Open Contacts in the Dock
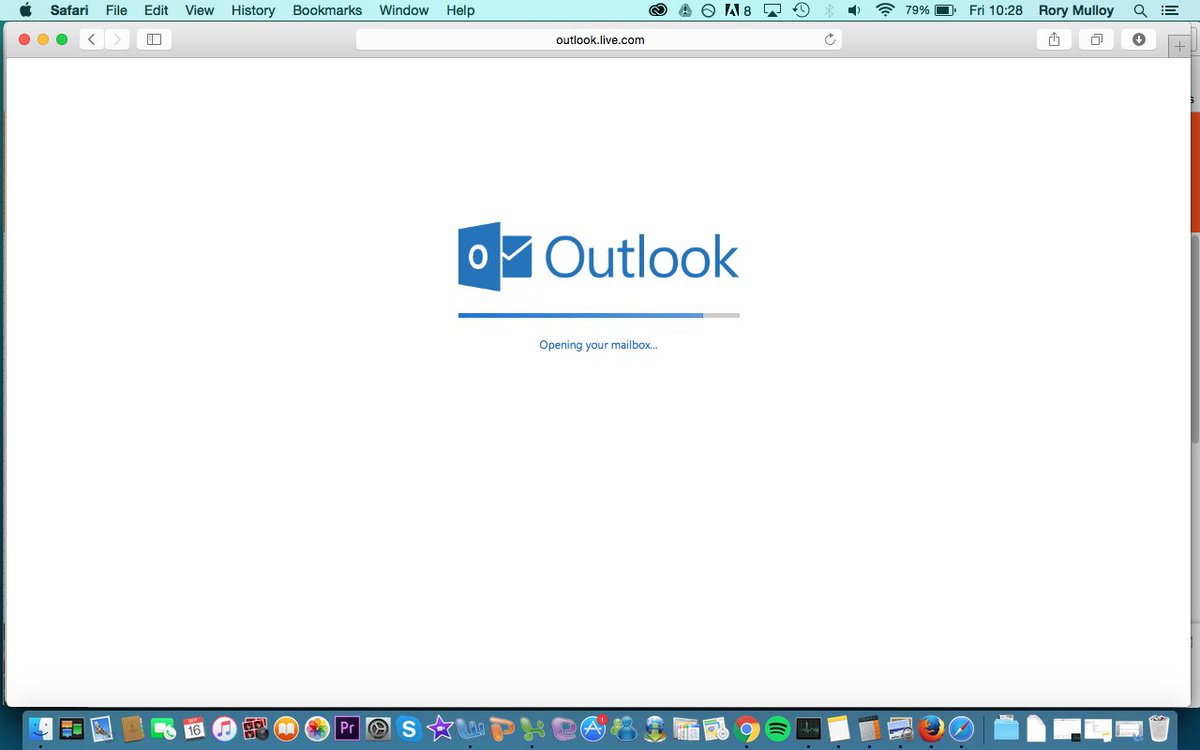This screenshot has width=1200, height=750. (x=133, y=728)
